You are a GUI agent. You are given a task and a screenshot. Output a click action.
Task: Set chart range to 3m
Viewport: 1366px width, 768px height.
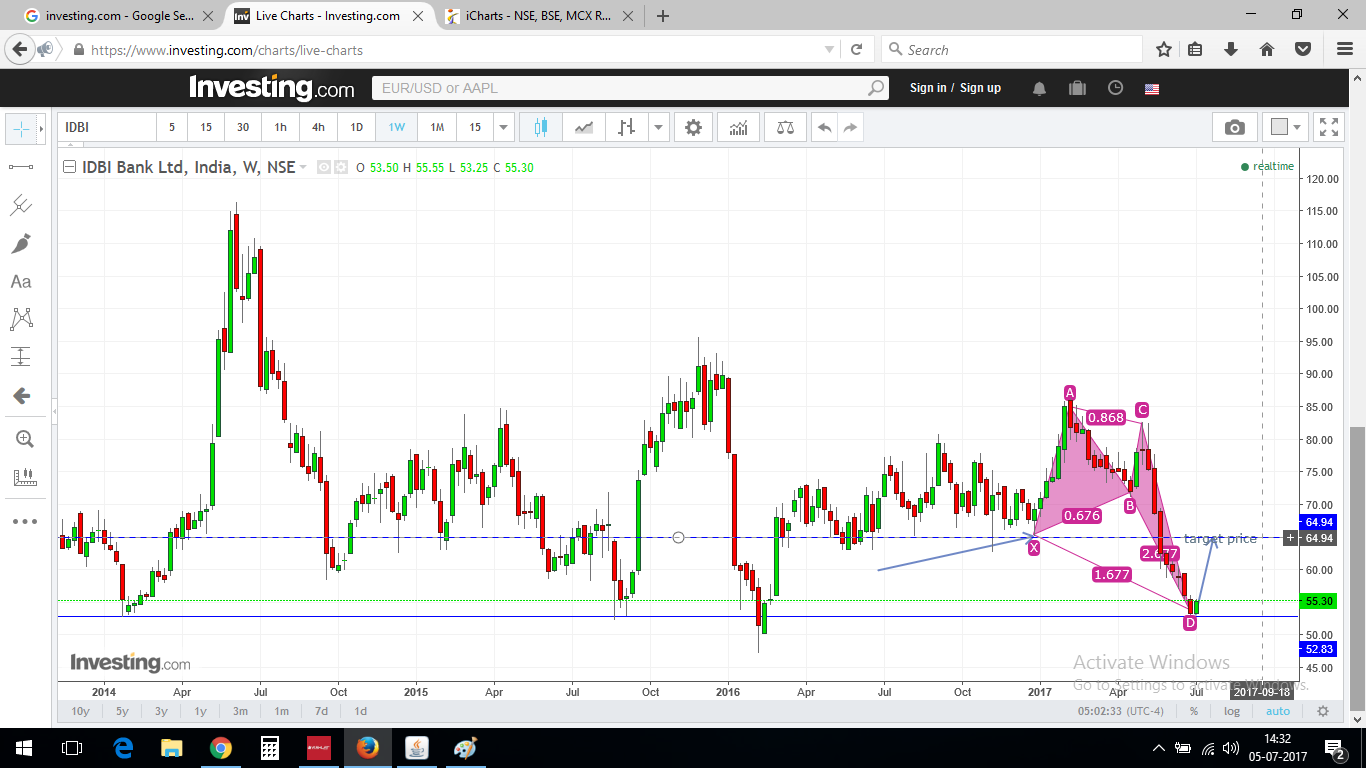pyautogui.click(x=241, y=711)
